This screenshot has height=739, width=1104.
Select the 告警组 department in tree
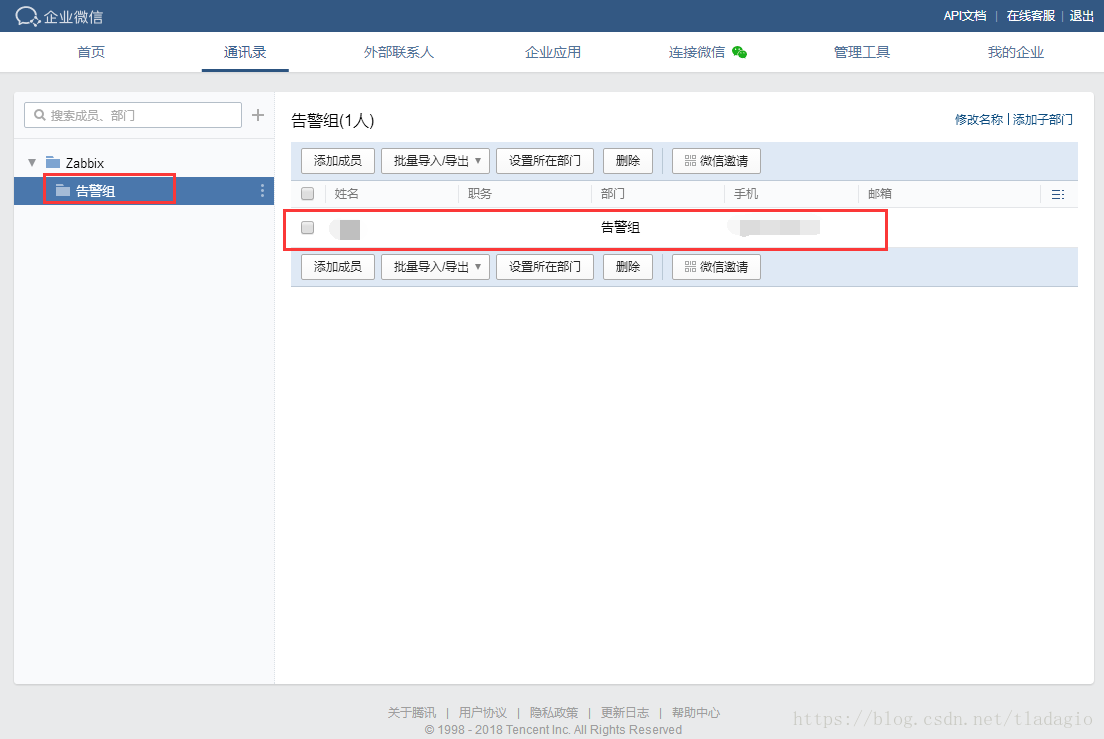[x=96, y=191]
